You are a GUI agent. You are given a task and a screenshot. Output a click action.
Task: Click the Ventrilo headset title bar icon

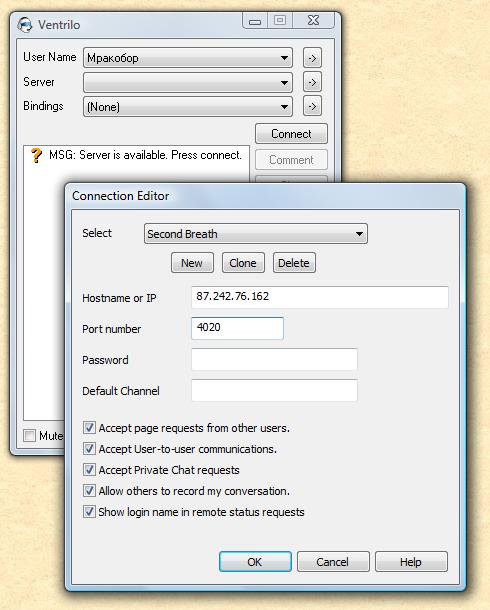click(x=25, y=25)
